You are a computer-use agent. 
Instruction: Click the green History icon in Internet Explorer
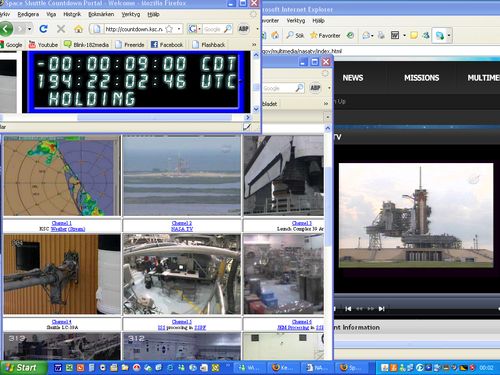350,35
